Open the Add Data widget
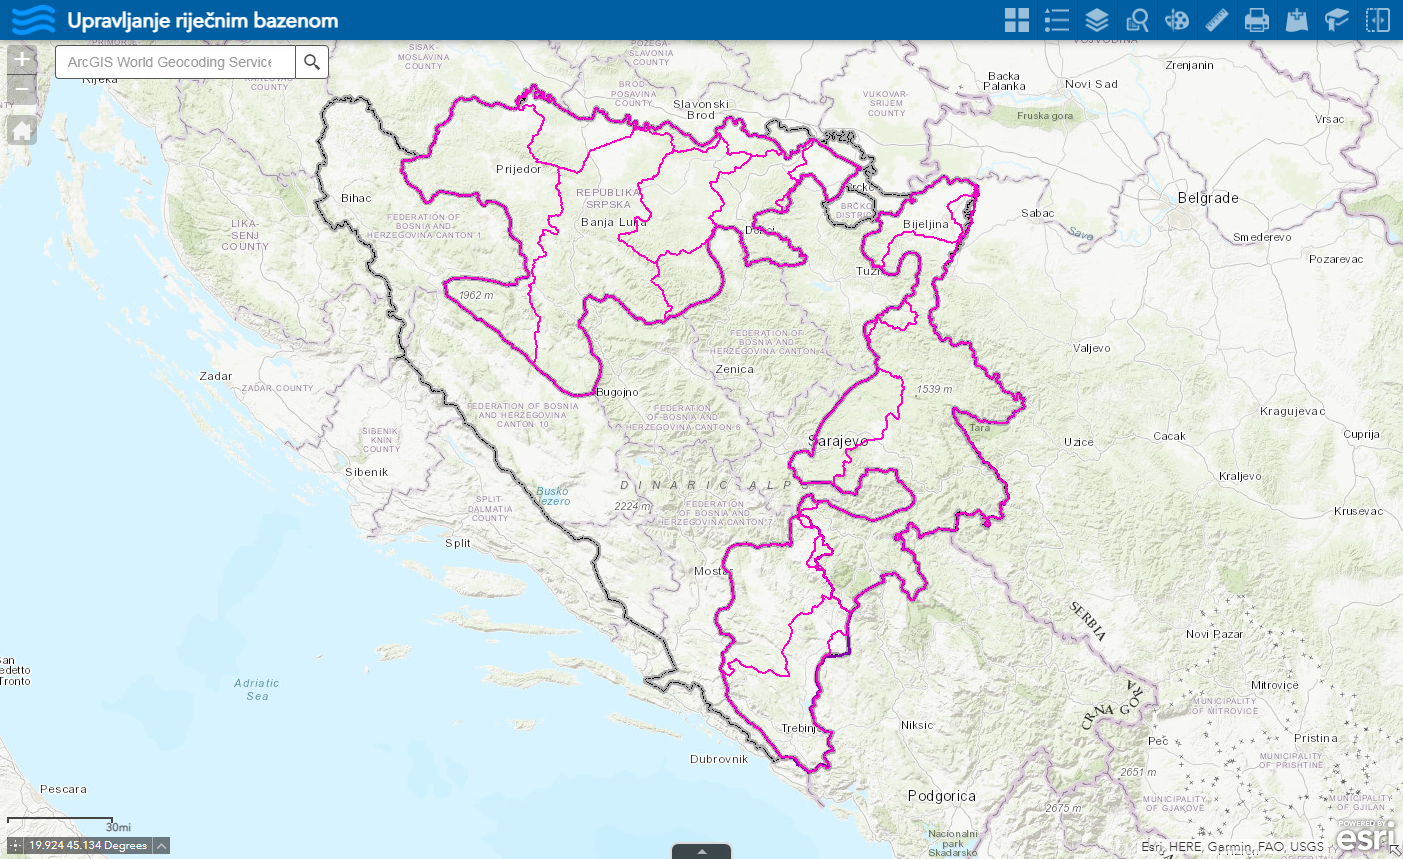This screenshot has height=859, width=1403. pos(1297,20)
